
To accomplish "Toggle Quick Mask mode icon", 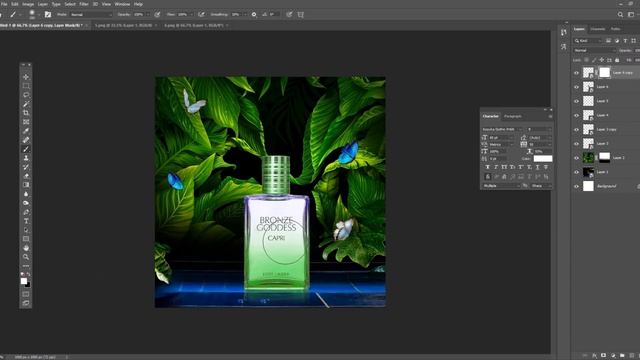I will [x=26, y=294].
